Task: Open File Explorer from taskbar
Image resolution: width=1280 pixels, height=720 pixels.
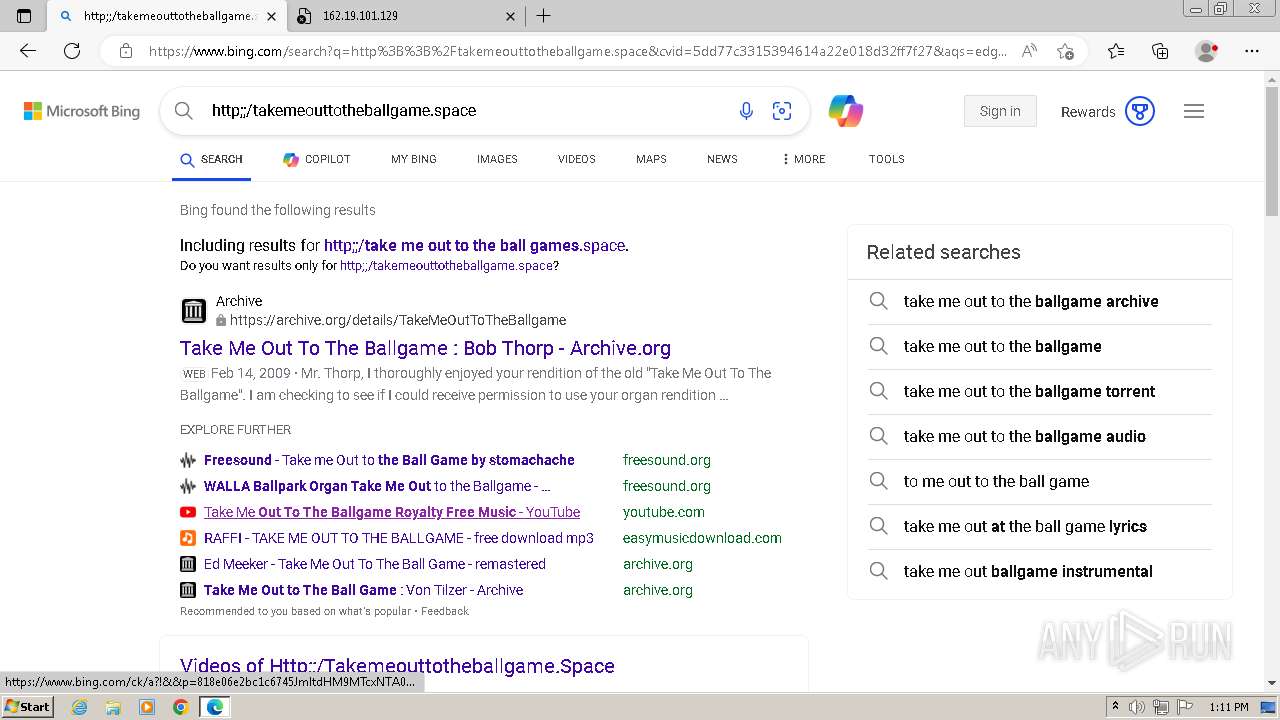Action: [113, 707]
